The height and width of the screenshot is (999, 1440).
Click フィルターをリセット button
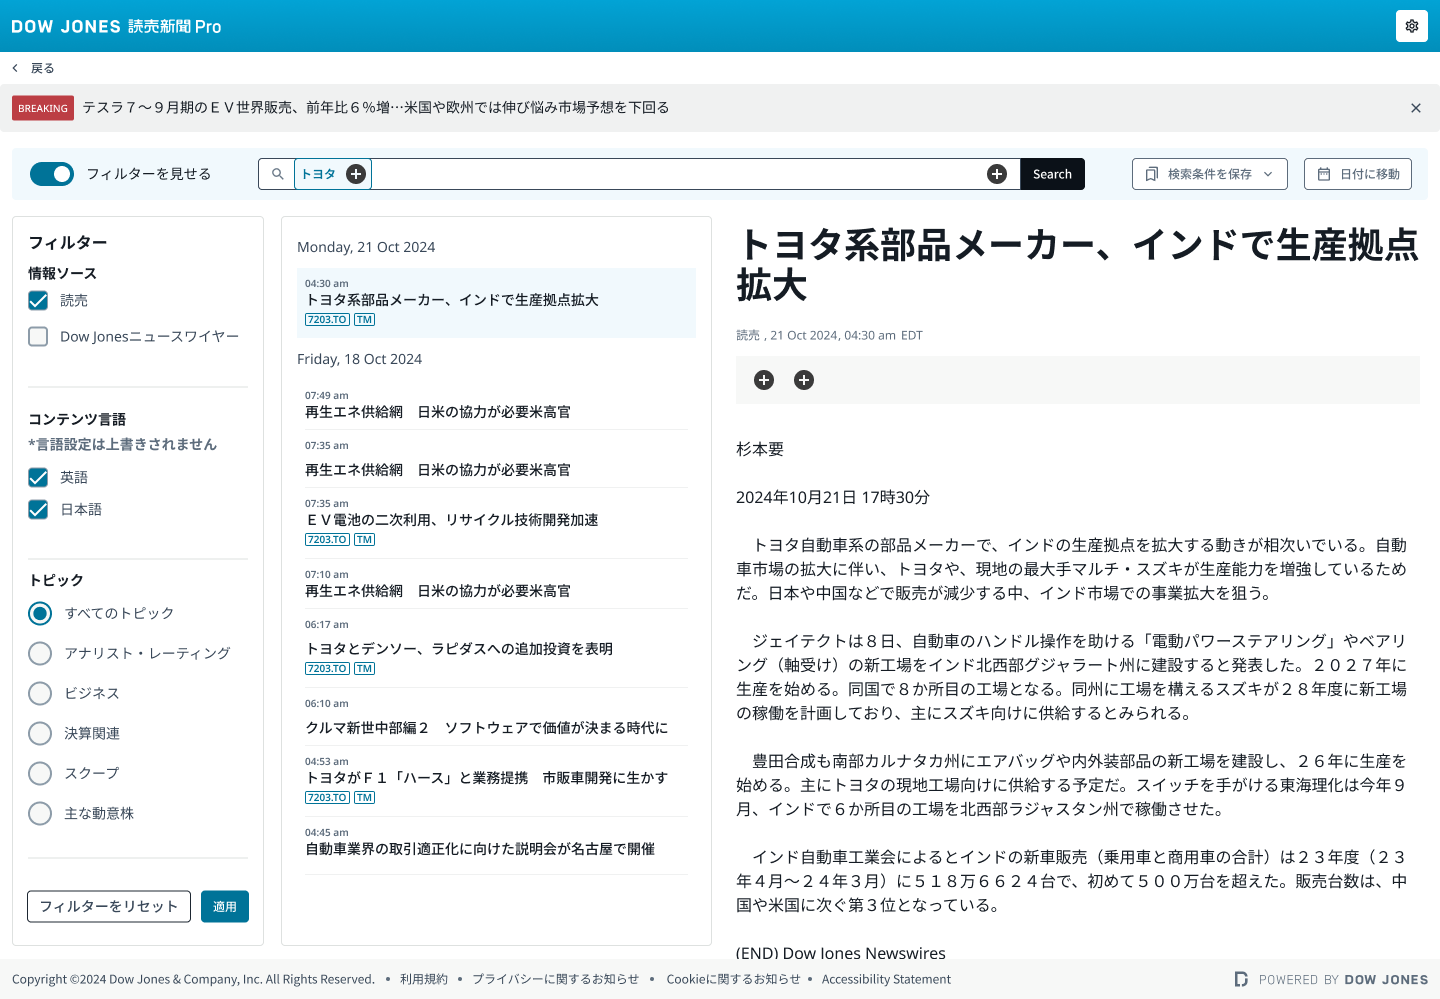[x=109, y=906]
